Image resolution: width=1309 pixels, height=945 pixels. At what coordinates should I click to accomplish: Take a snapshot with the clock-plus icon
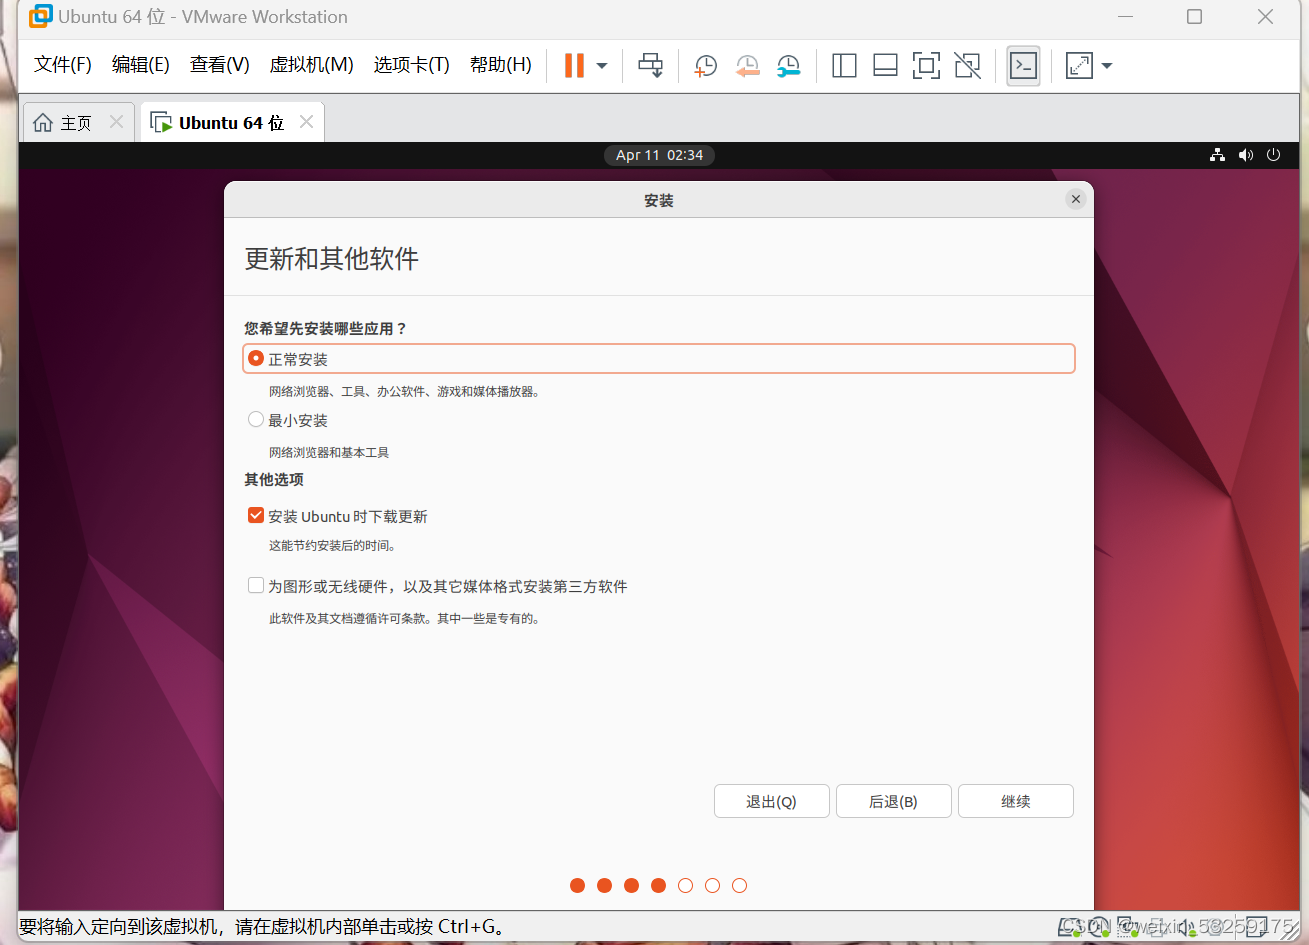pos(706,66)
